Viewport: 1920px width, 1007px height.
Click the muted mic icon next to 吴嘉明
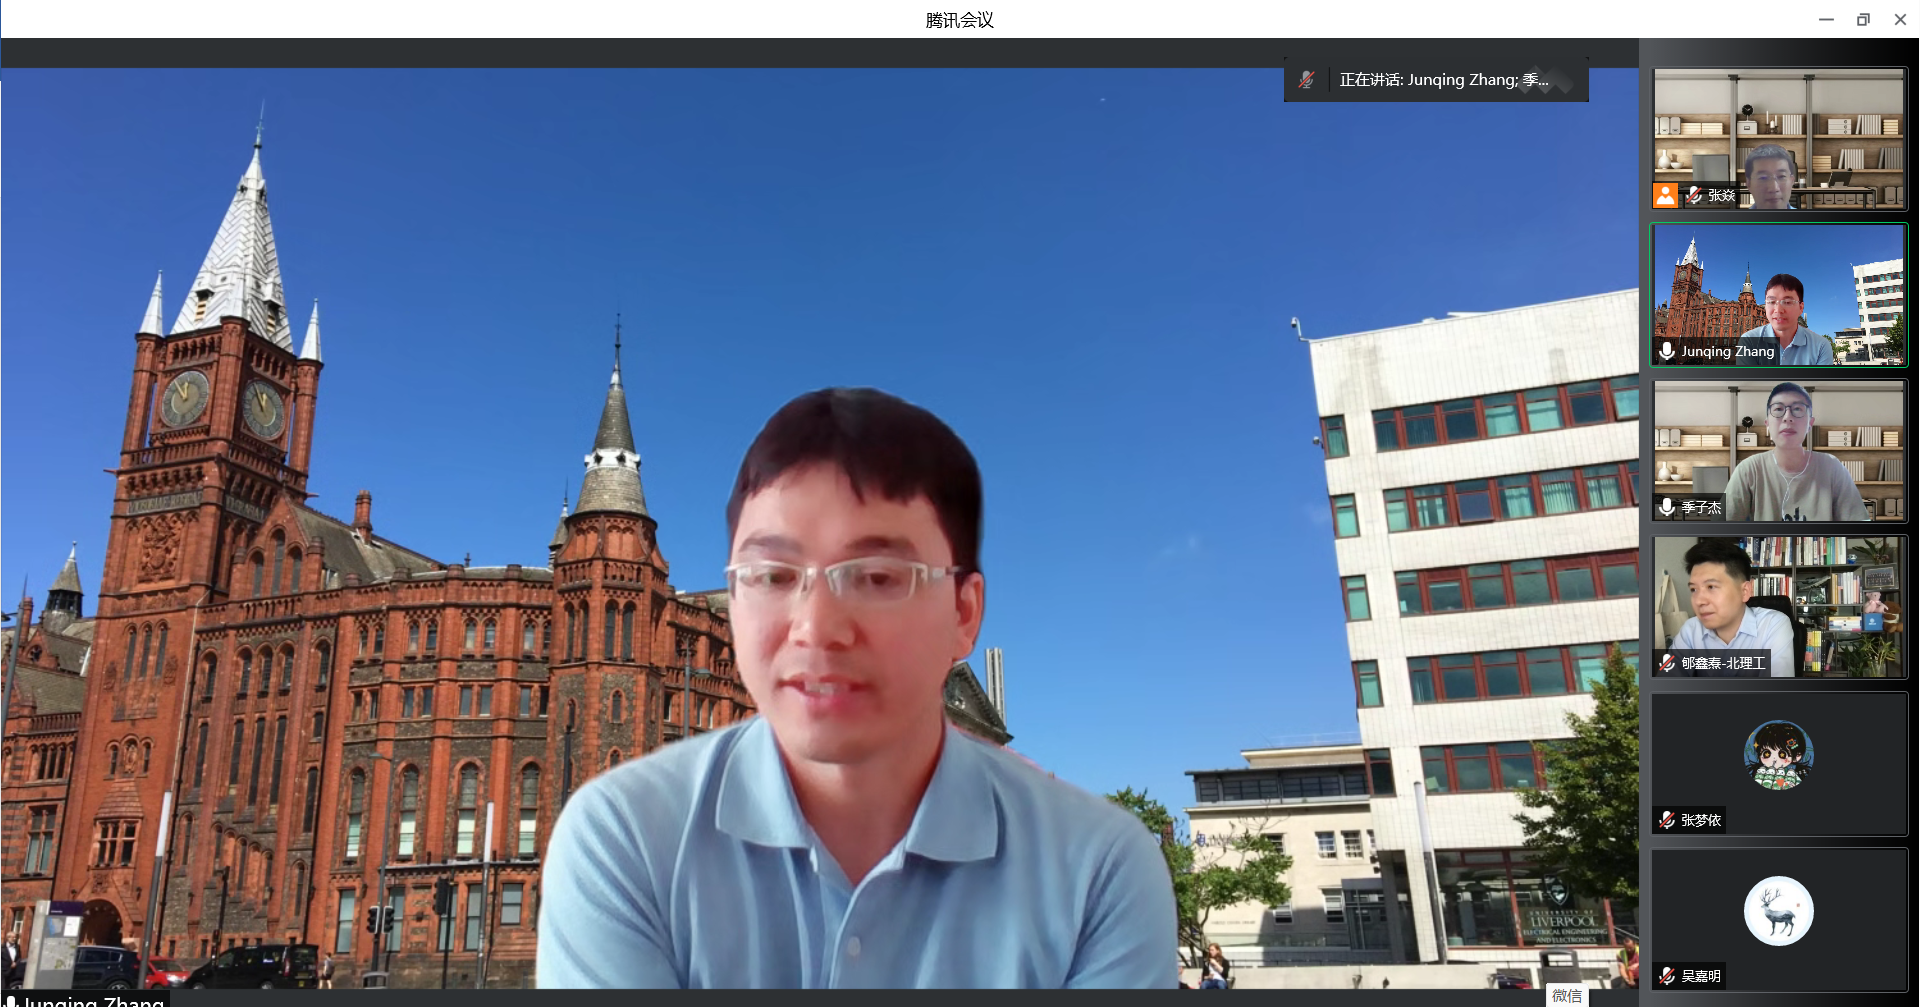tap(1667, 976)
